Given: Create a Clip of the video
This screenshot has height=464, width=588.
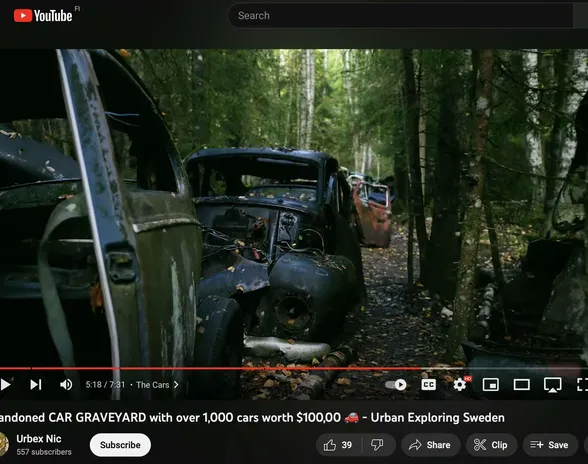Looking at the screenshot, I should click(x=491, y=445).
